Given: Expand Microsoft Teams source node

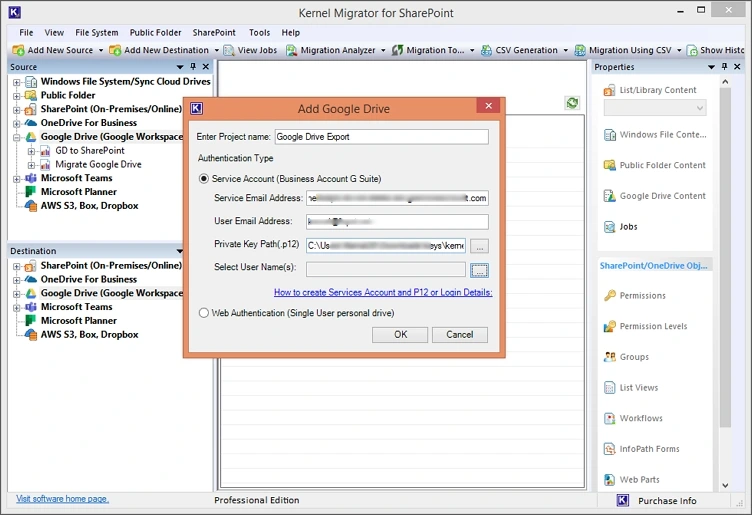Looking at the screenshot, I should [17, 179].
